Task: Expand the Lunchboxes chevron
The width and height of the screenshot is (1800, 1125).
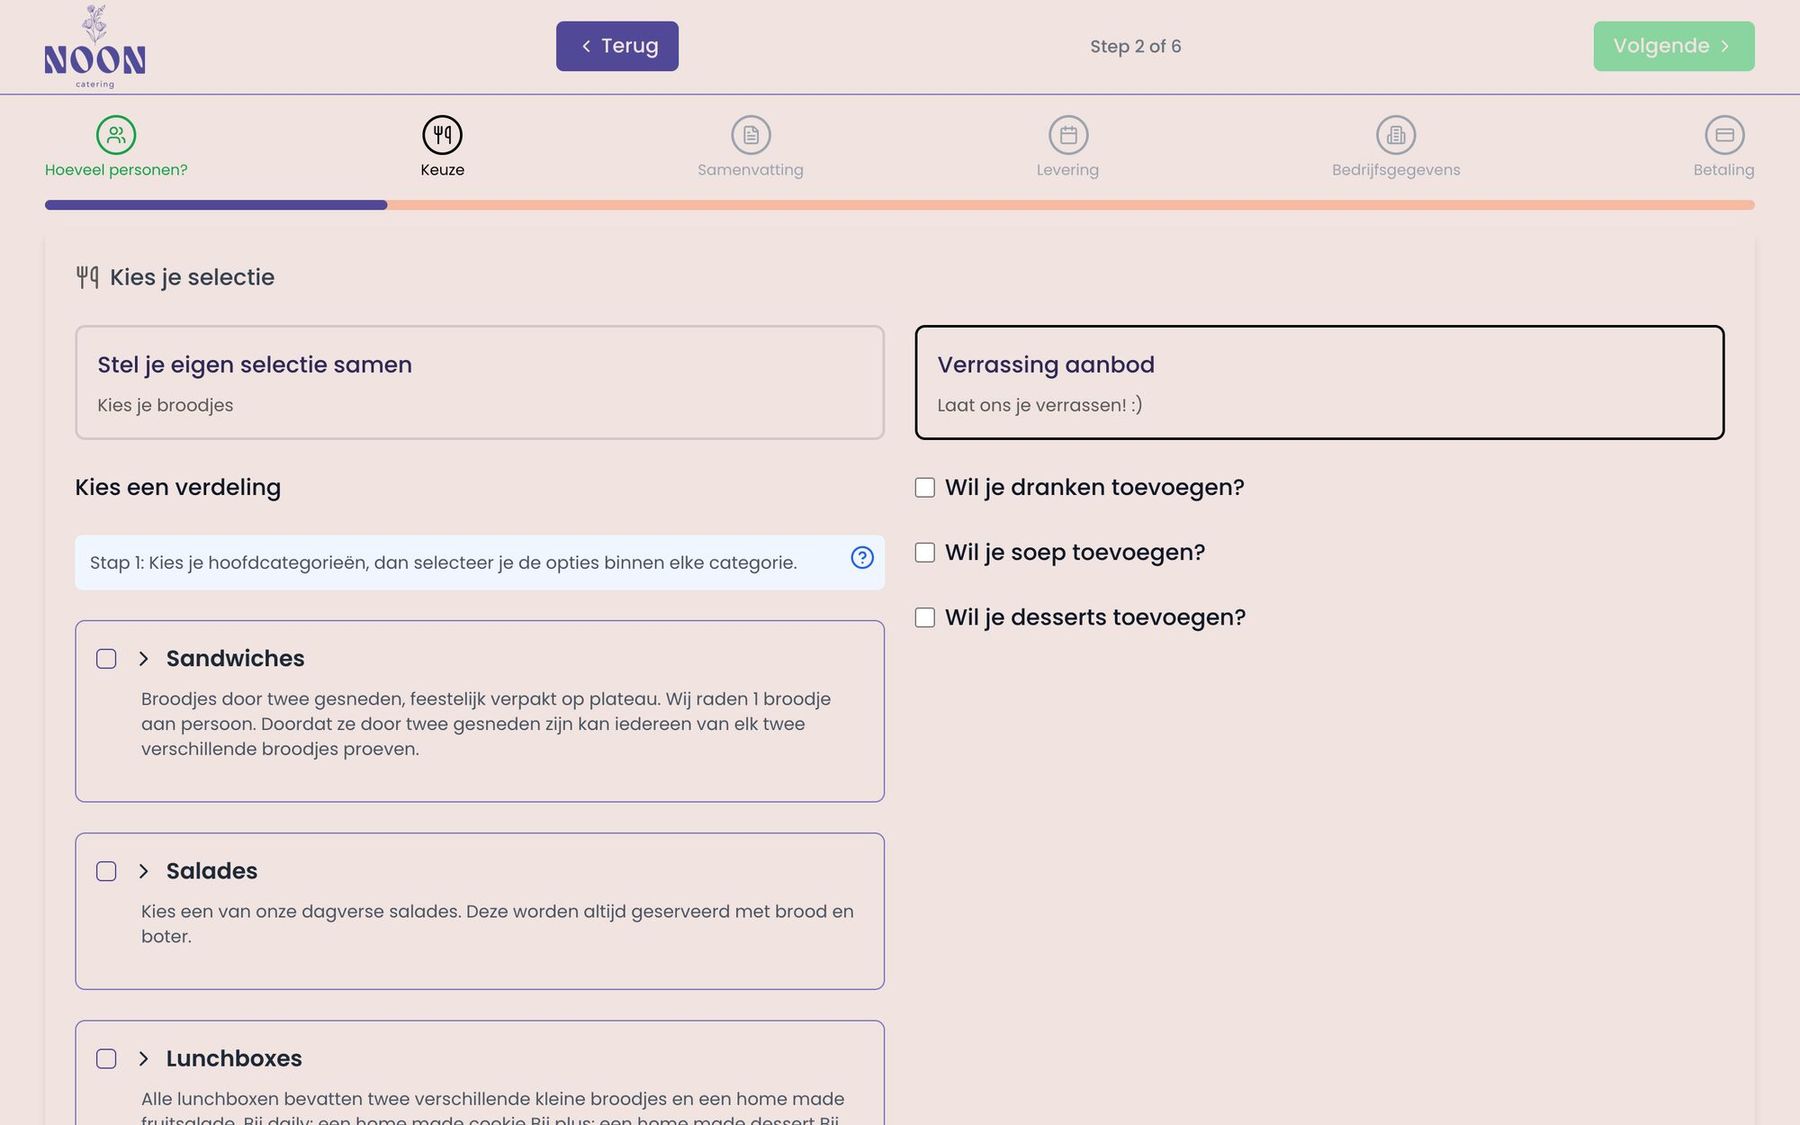Action: point(143,1059)
